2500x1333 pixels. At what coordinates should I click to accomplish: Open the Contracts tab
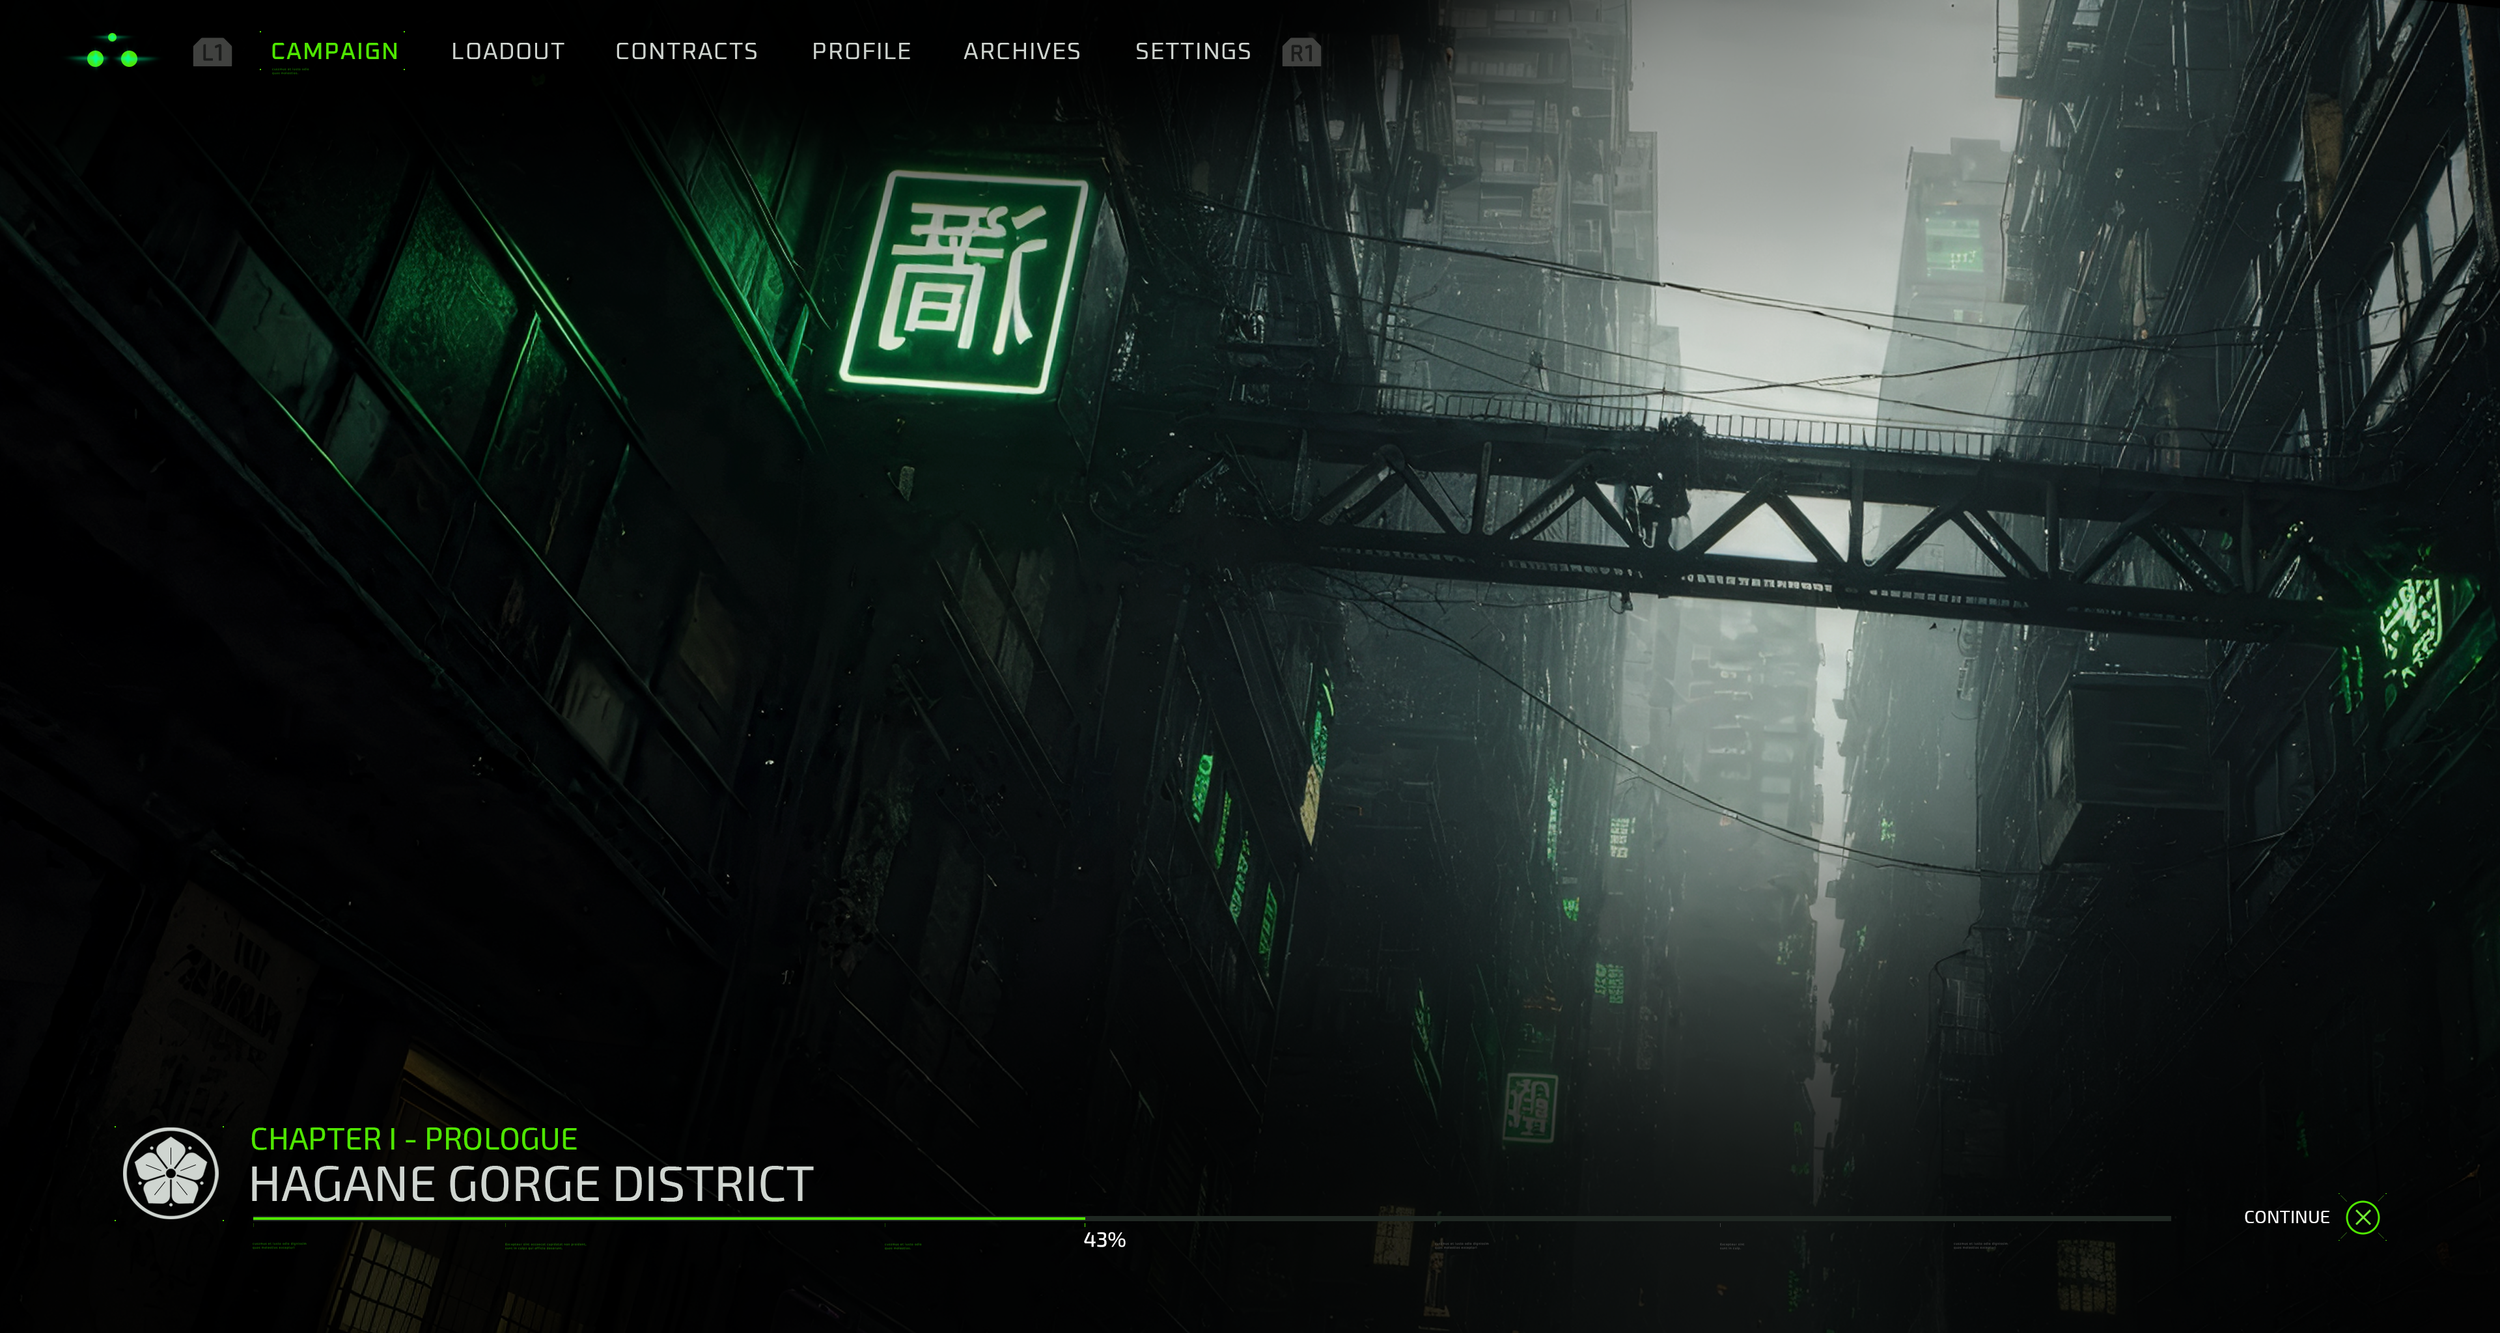pos(686,51)
